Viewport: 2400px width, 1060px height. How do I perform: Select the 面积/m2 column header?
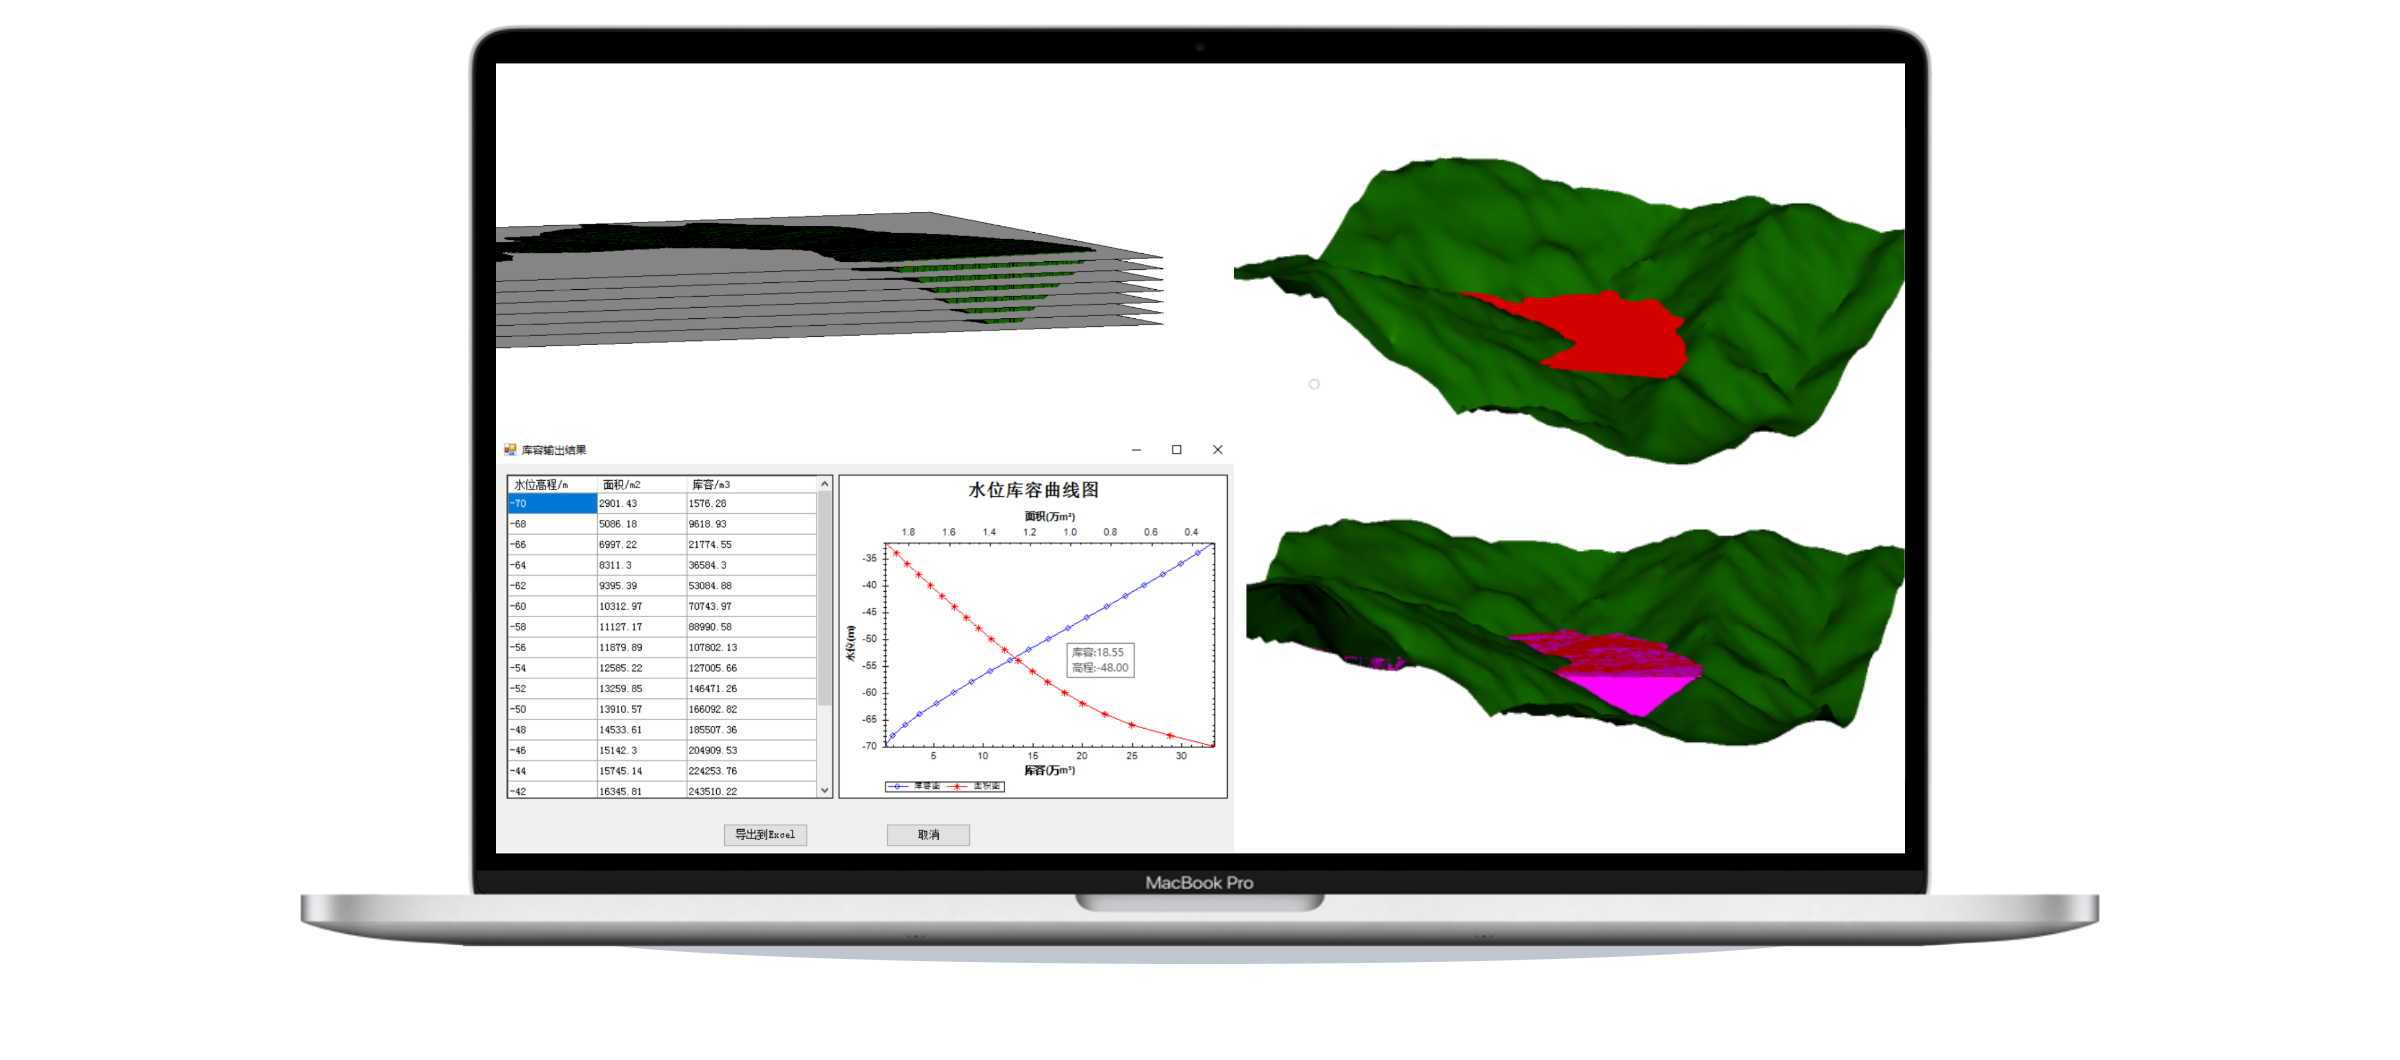[x=641, y=484]
